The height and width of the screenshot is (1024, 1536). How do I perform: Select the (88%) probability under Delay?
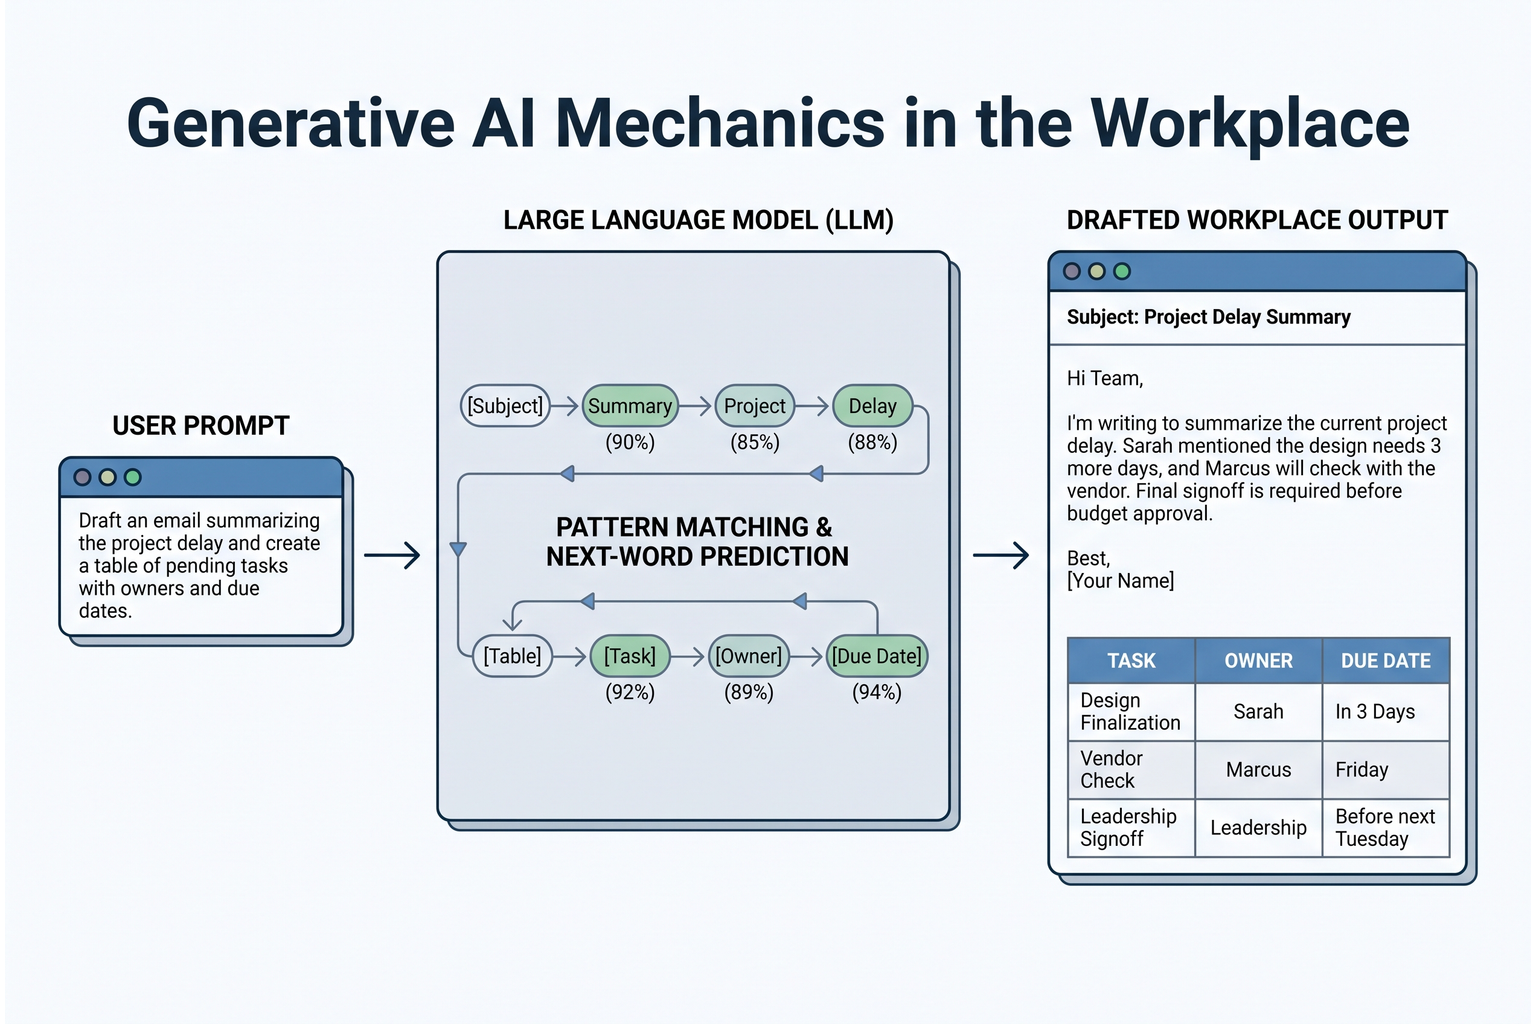point(873,442)
